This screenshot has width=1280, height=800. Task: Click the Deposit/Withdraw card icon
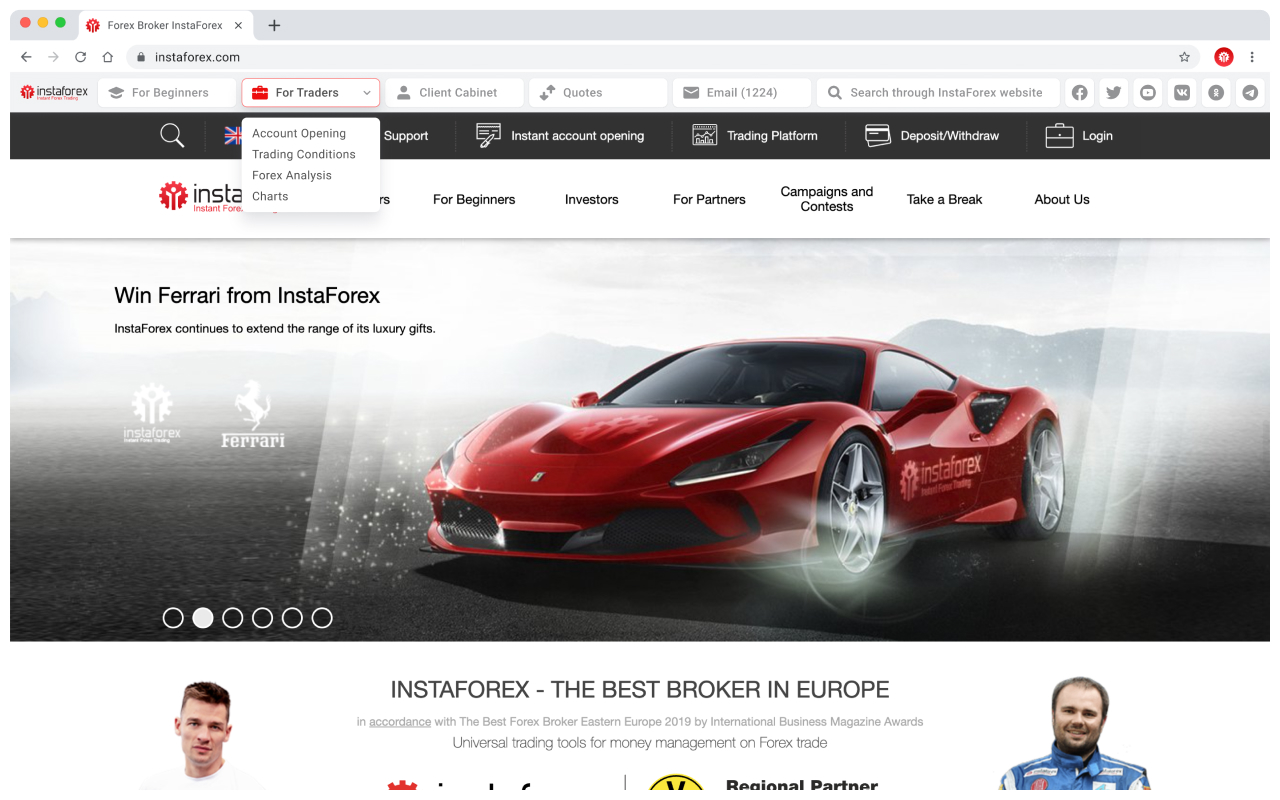878,135
